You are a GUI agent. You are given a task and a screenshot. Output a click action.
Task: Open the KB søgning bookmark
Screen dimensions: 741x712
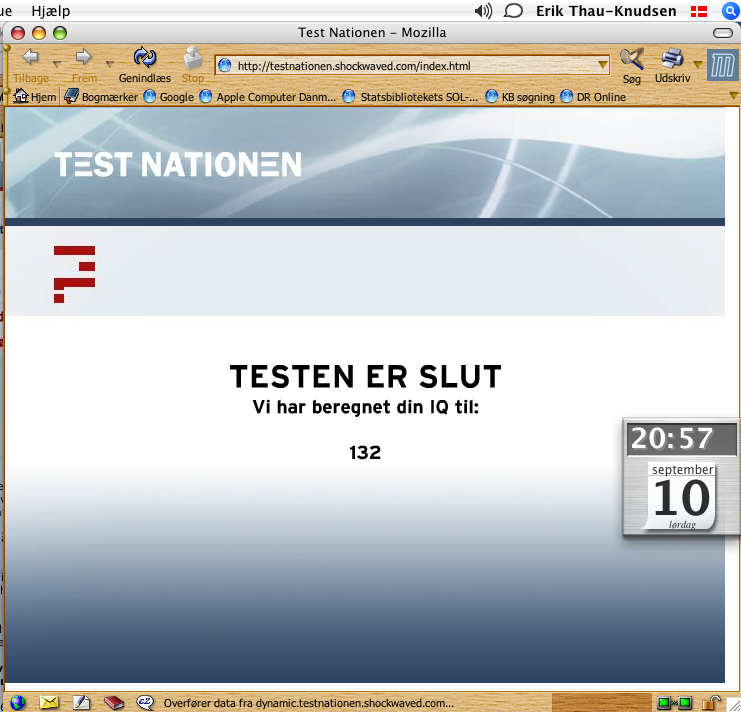pos(520,96)
